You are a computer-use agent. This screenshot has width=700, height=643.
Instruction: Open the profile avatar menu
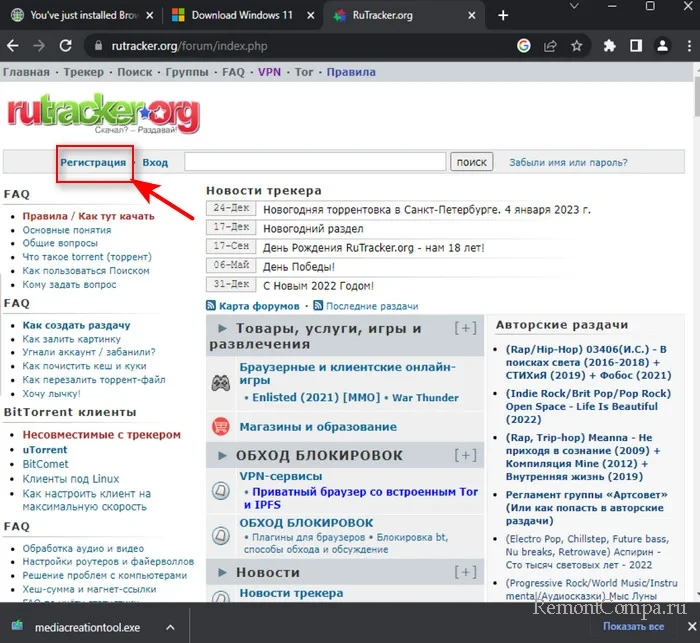(663, 46)
